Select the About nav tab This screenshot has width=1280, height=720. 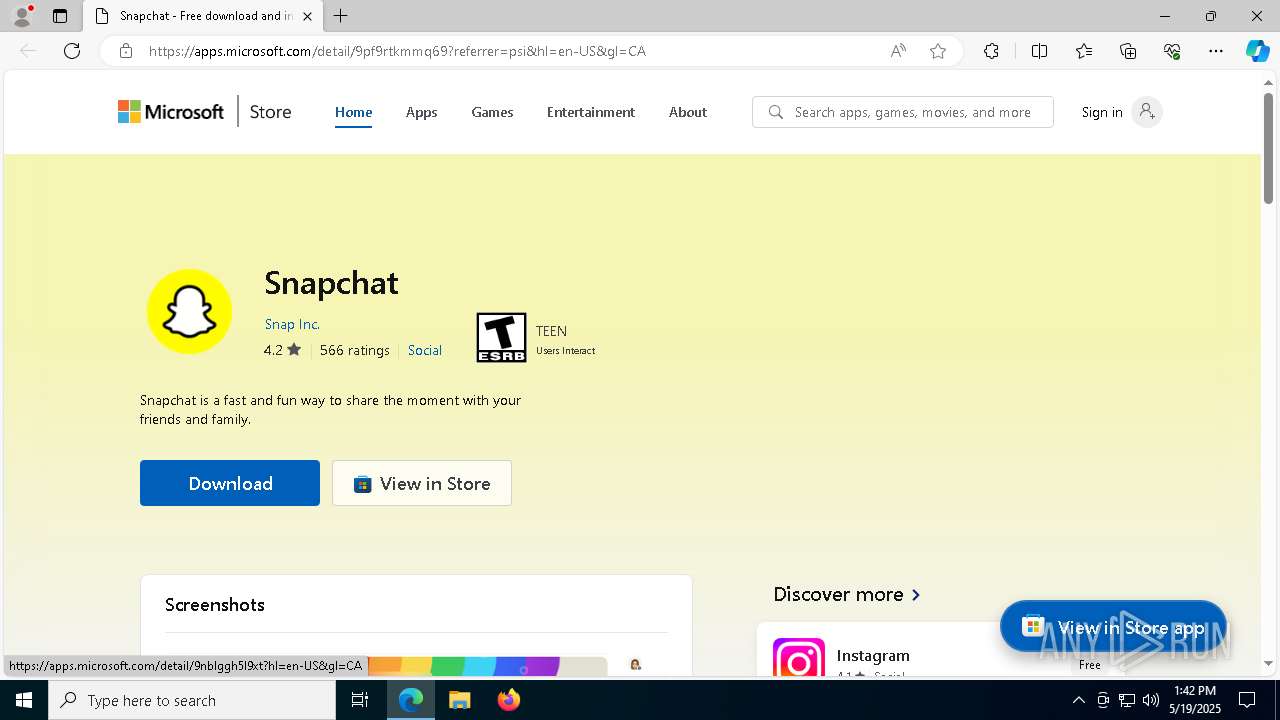click(x=687, y=112)
